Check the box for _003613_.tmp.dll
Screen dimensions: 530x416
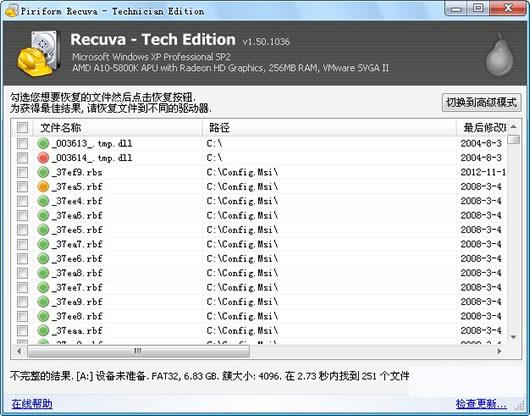[22, 143]
